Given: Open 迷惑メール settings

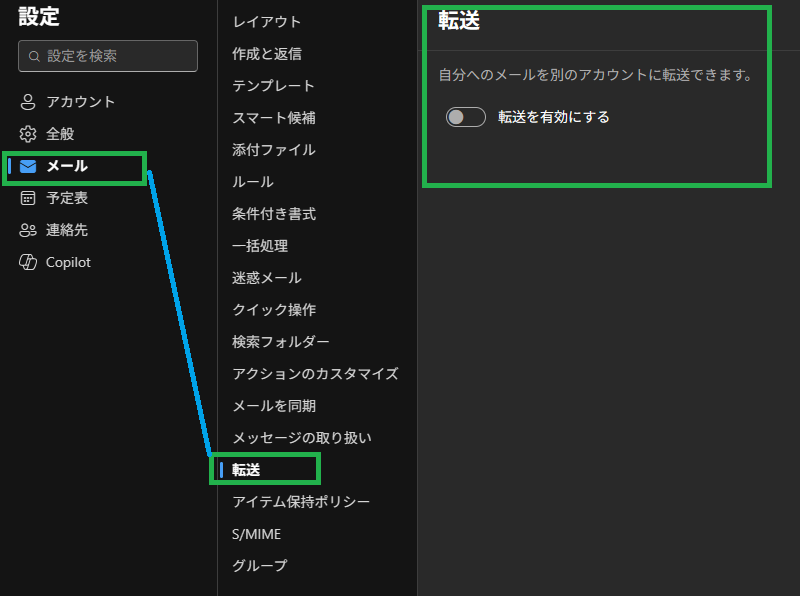Looking at the screenshot, I should click(267, 278).
